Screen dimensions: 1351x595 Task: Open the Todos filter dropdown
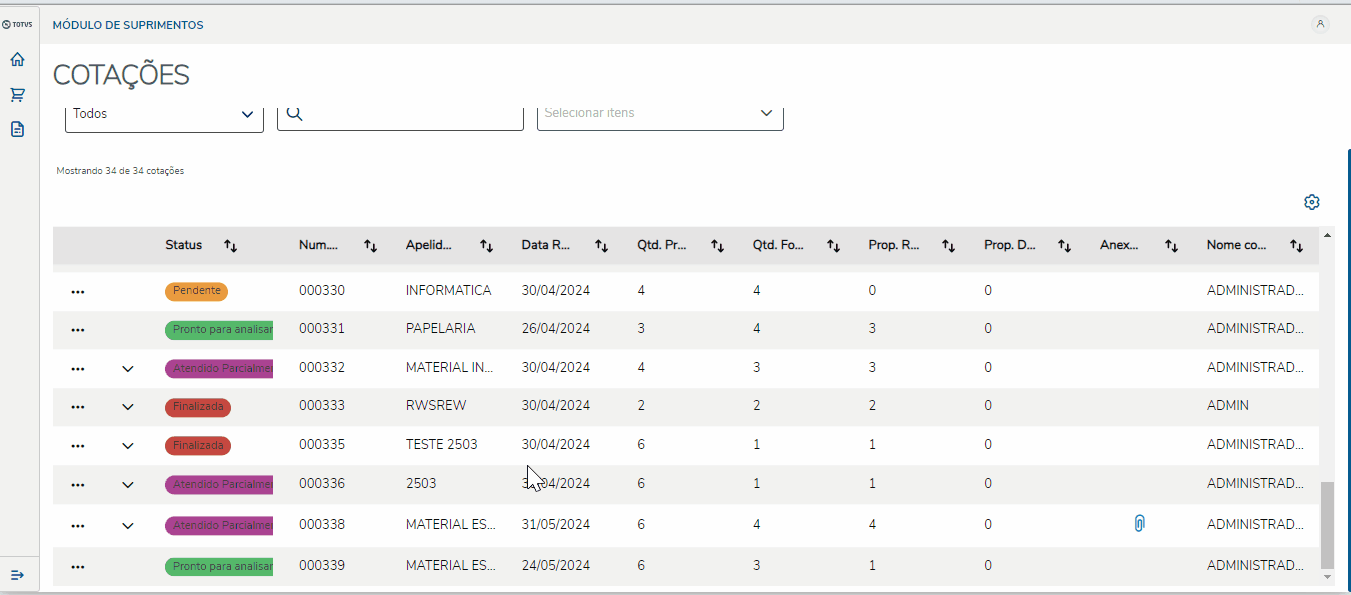(164, 114)
